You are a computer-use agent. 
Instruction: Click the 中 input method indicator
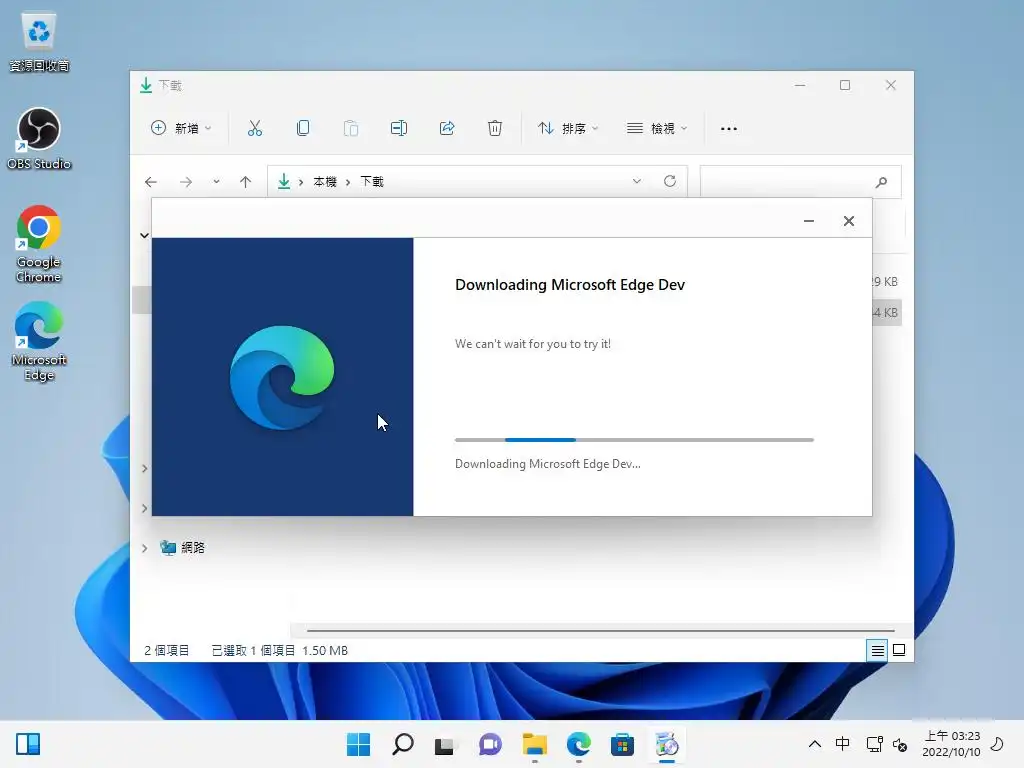842,744
